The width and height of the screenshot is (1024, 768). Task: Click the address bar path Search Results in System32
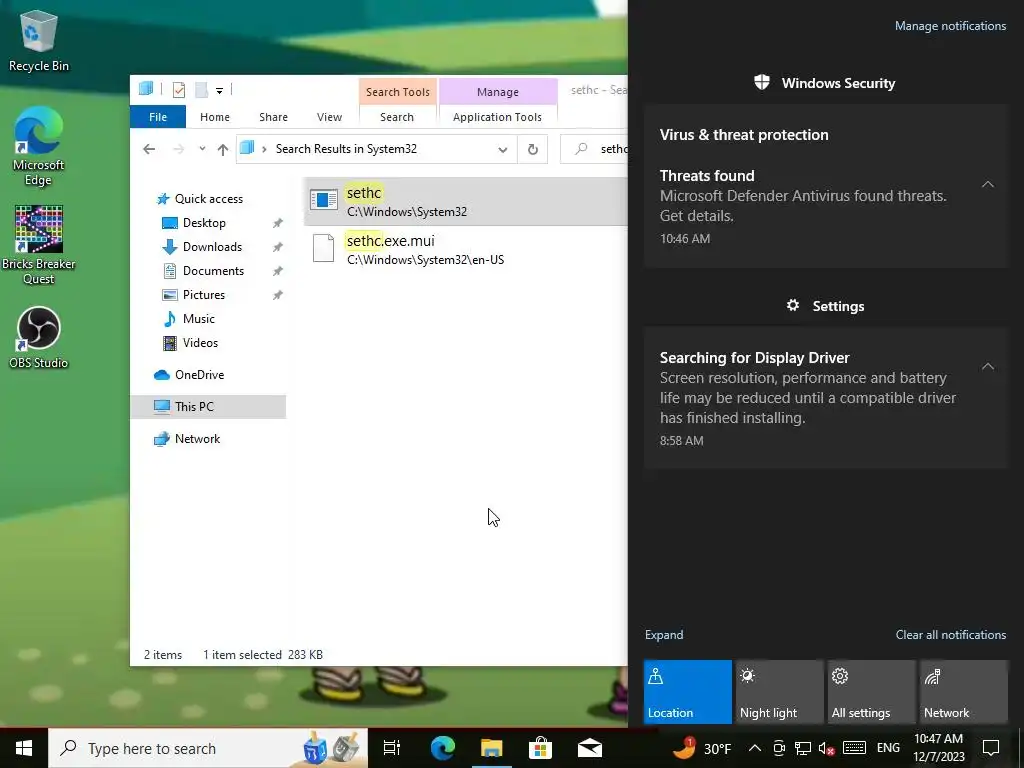pyautogui.click(x=346, y=149)
